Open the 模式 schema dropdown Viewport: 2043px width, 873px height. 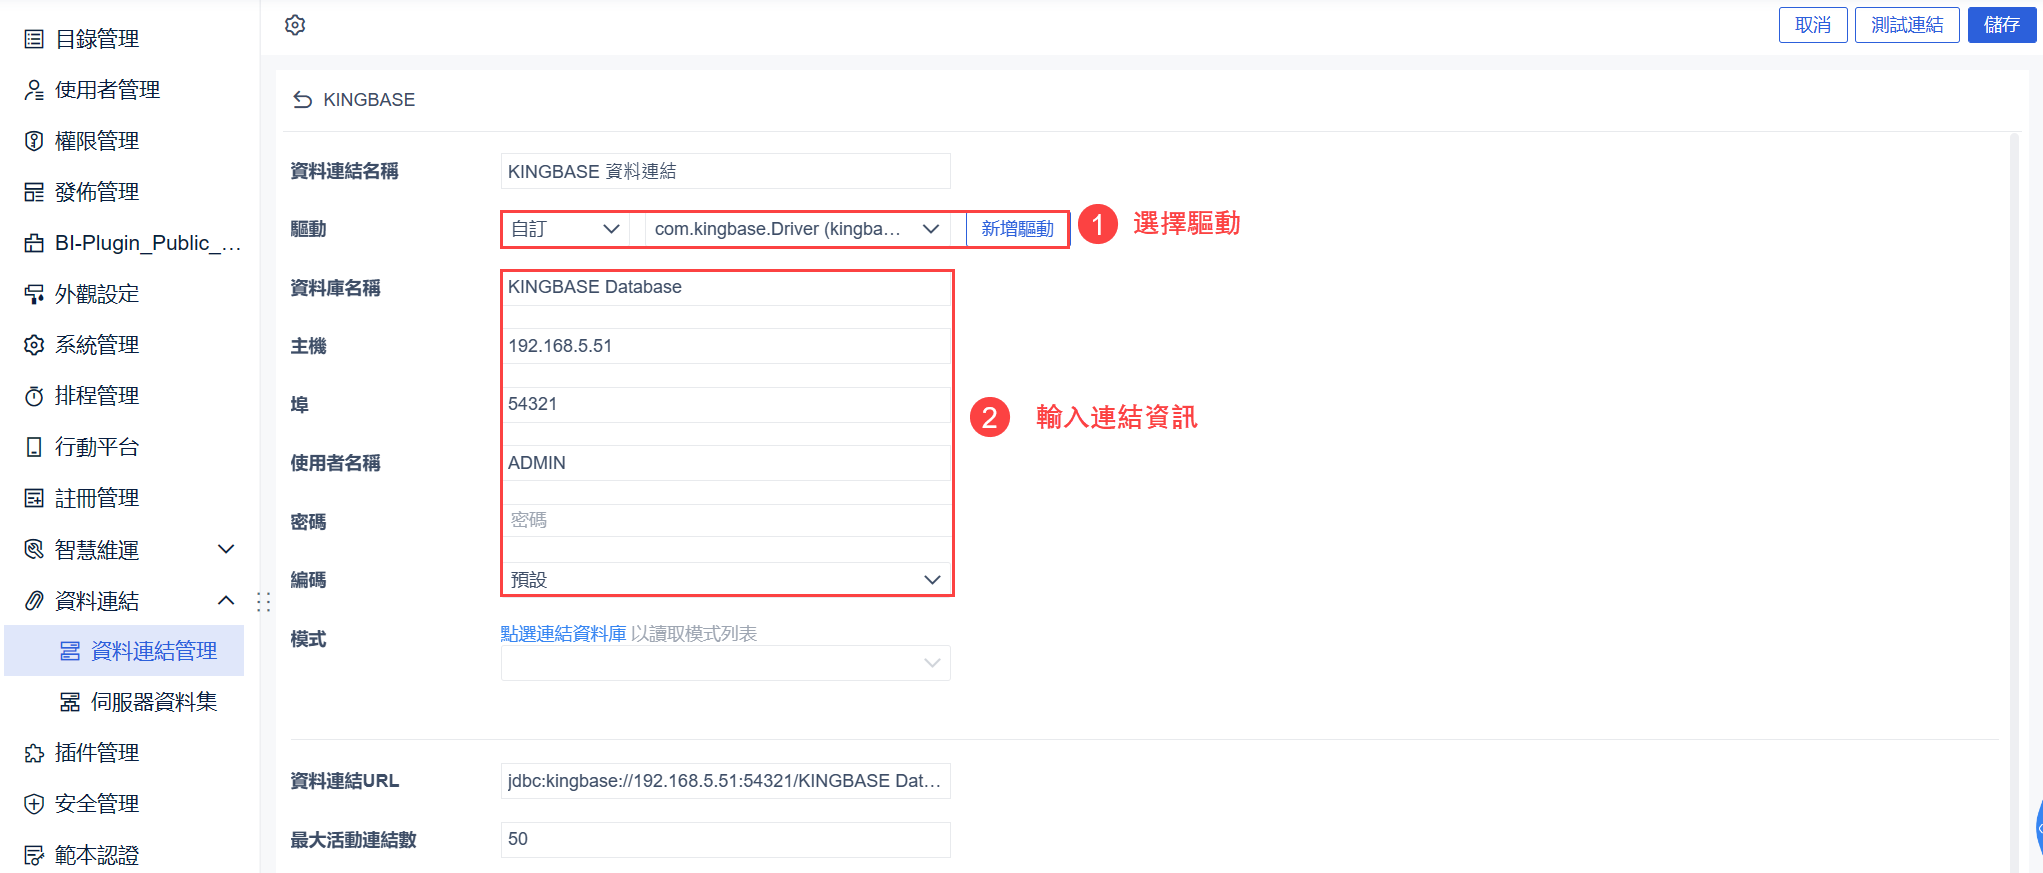[726, 663]
